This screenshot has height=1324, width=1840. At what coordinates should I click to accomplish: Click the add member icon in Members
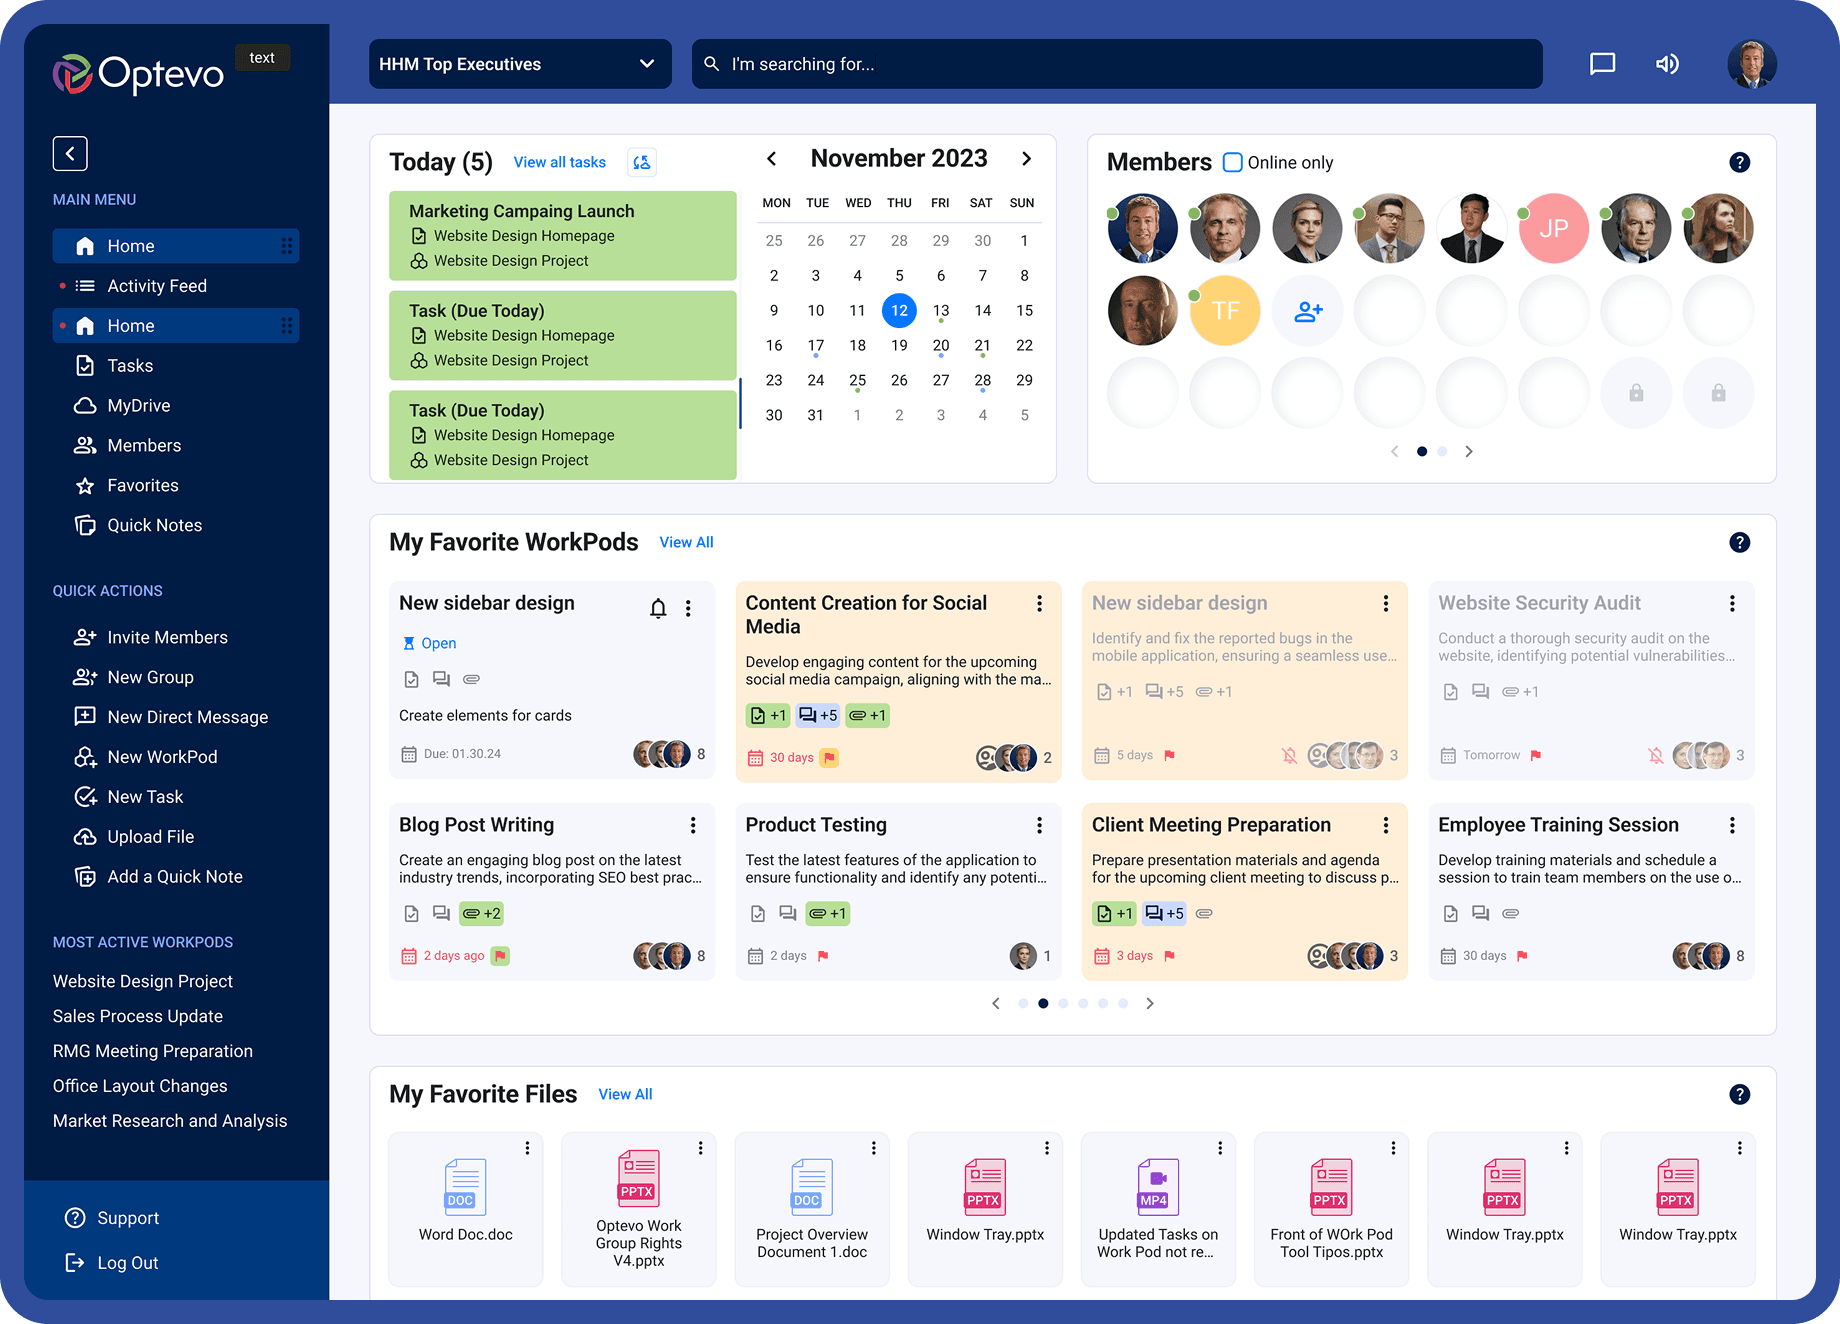(x=1308, y=311)
